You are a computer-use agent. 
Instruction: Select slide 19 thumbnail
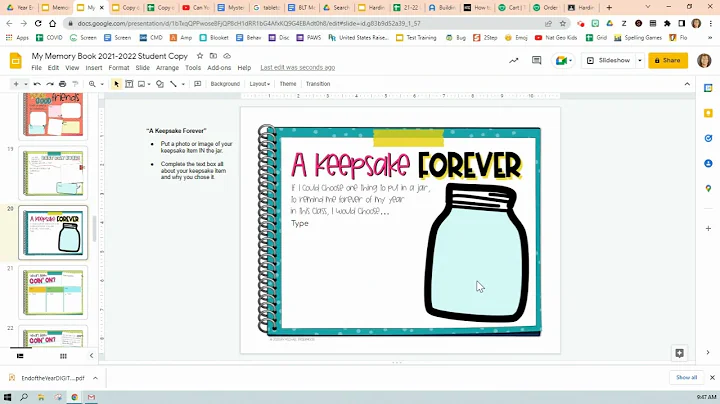(x=53, y=173)
